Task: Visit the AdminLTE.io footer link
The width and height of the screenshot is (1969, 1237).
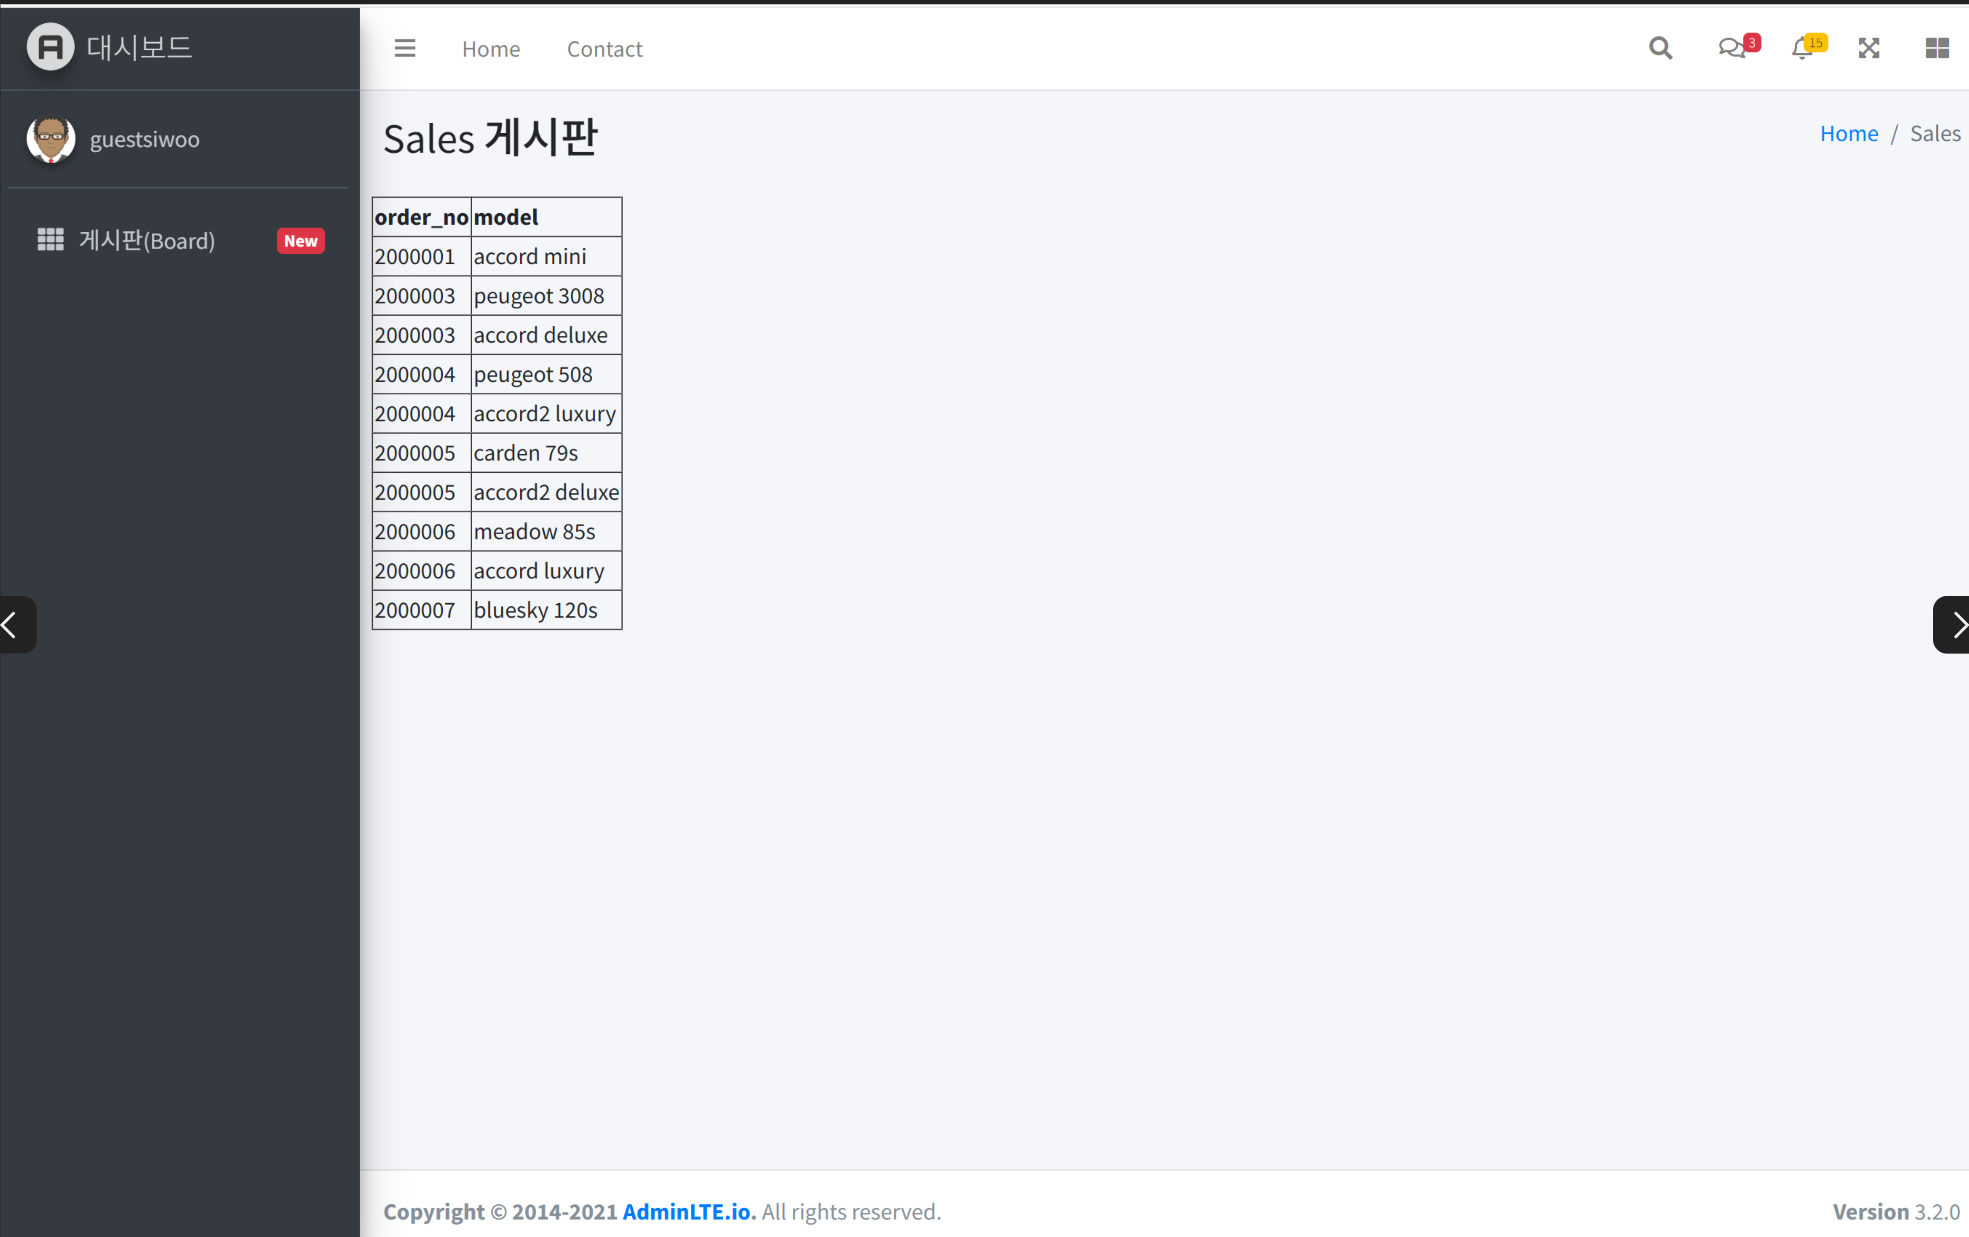Action: [x=688, y=1211]
